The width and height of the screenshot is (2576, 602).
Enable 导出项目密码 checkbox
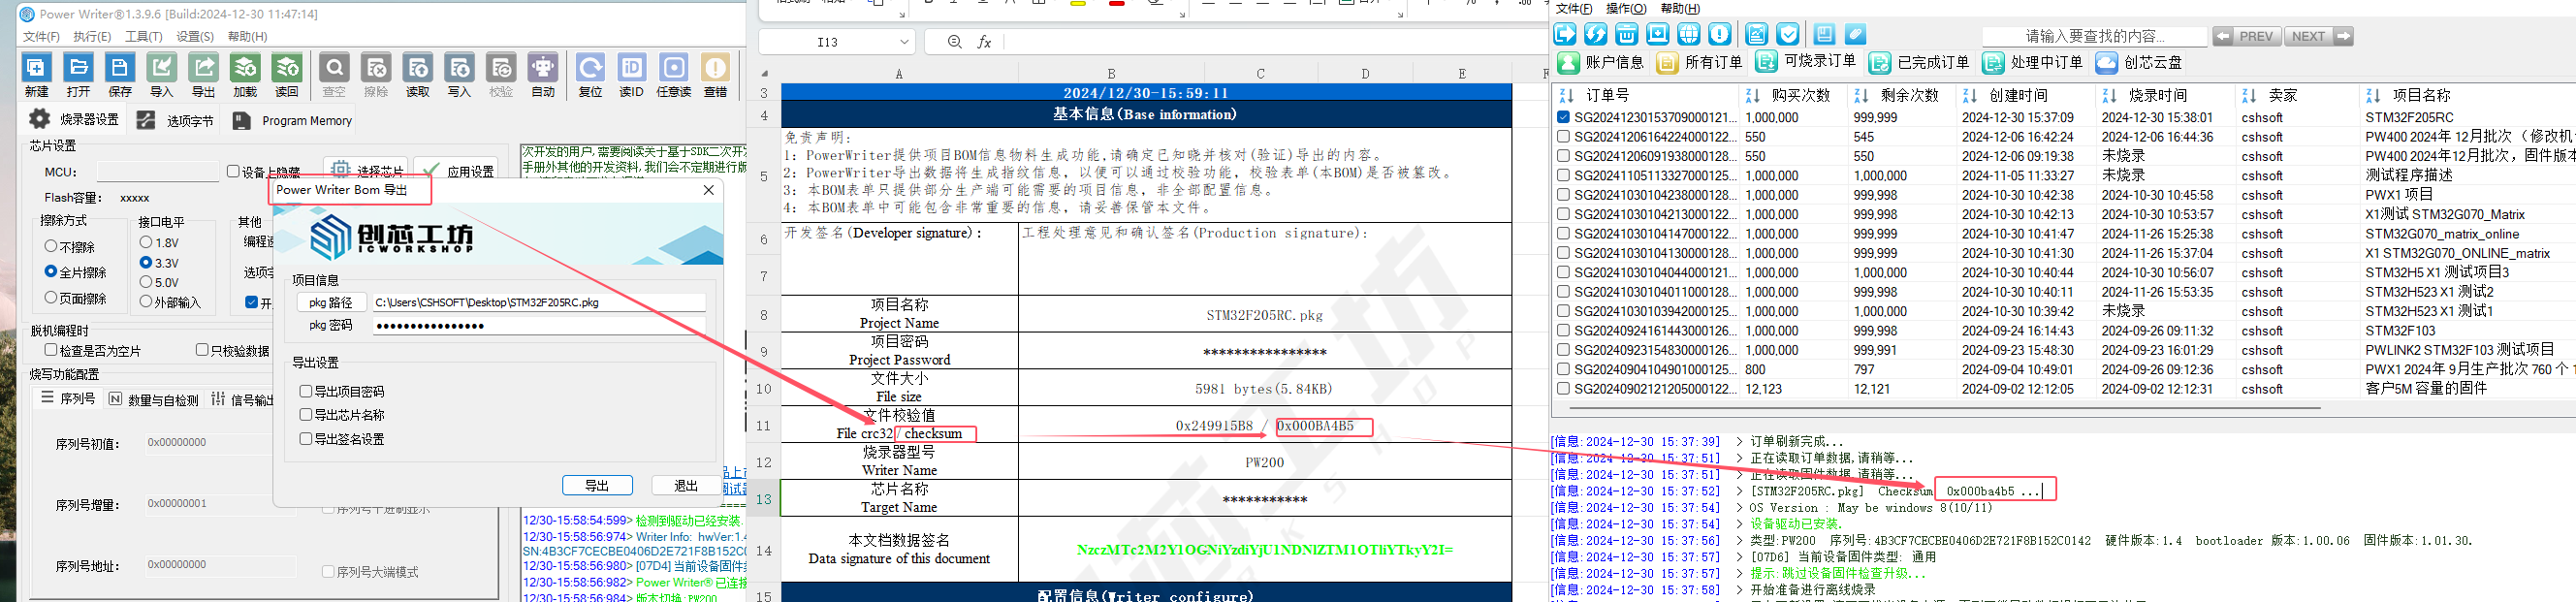point(306,392)
